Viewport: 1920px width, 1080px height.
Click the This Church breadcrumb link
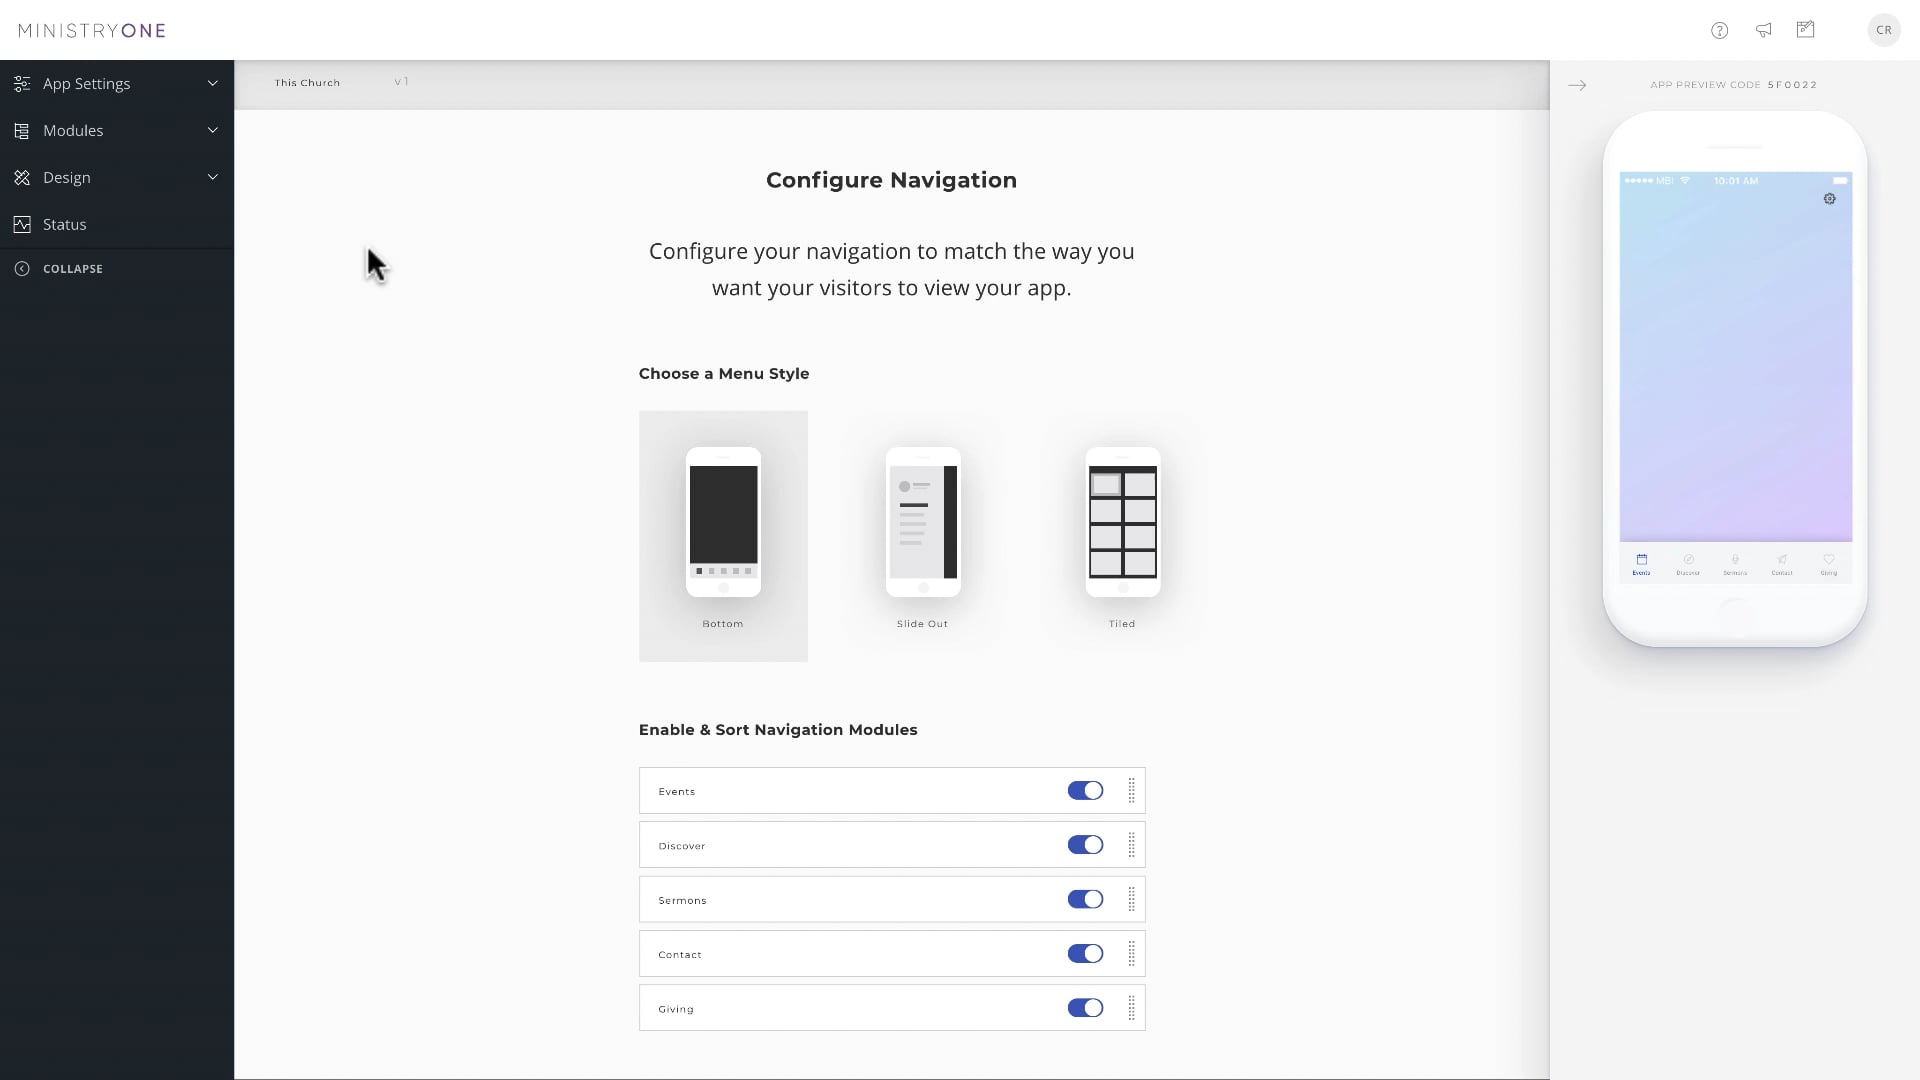(307, 82)
